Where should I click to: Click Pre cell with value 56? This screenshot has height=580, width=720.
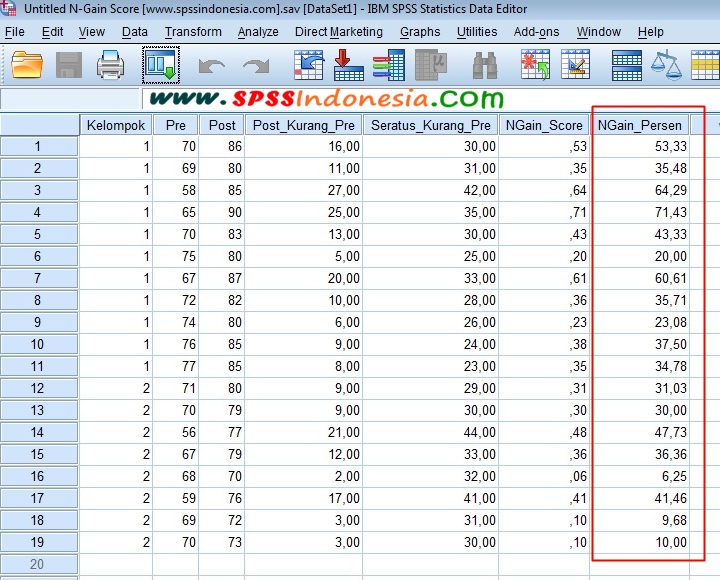click(175, 433)
